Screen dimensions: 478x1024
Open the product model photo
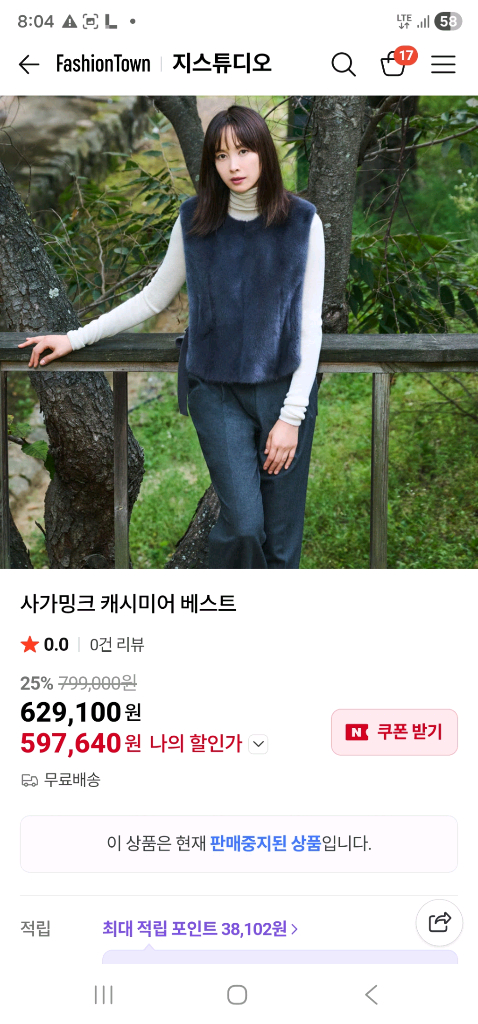tap(239, 332)
